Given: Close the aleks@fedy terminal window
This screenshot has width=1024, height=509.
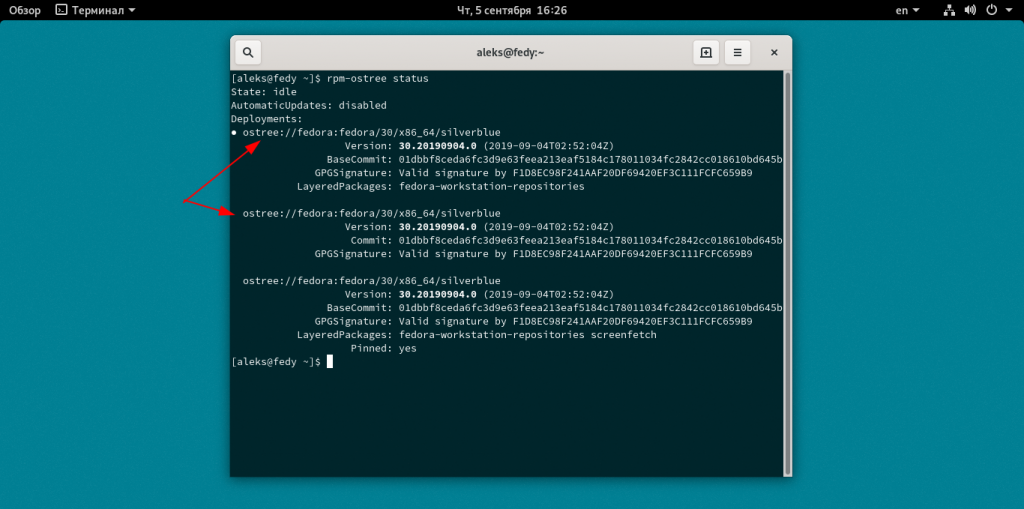Looking at the screenshot, I should click(x=773, y=53).
